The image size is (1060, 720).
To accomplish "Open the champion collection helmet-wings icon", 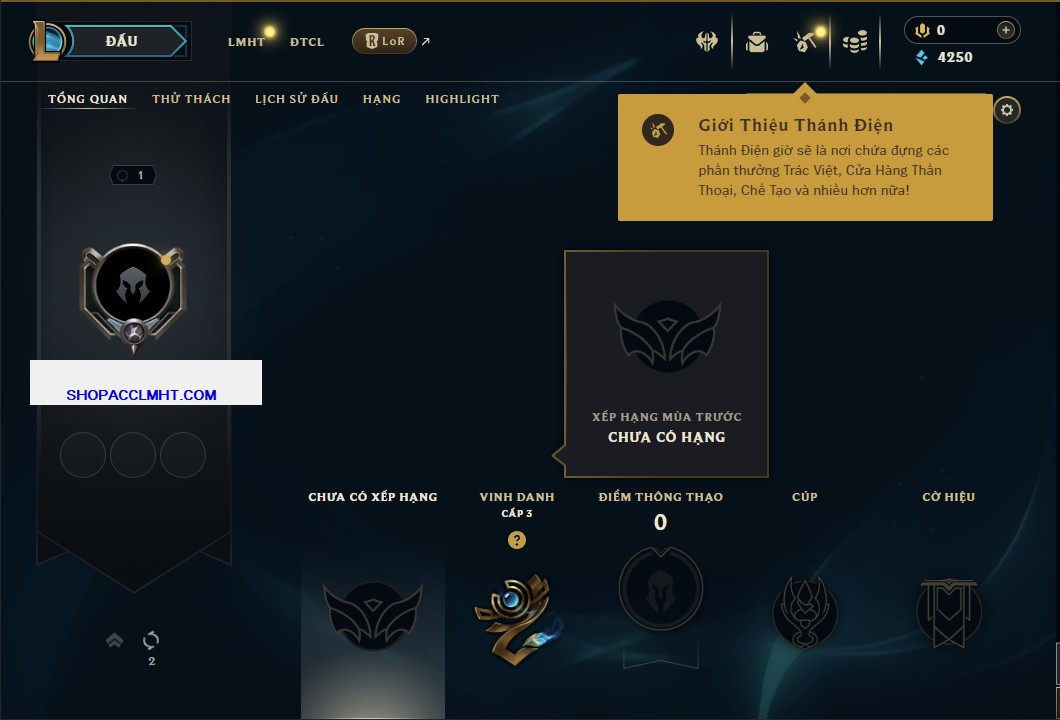I will [706, 42].
